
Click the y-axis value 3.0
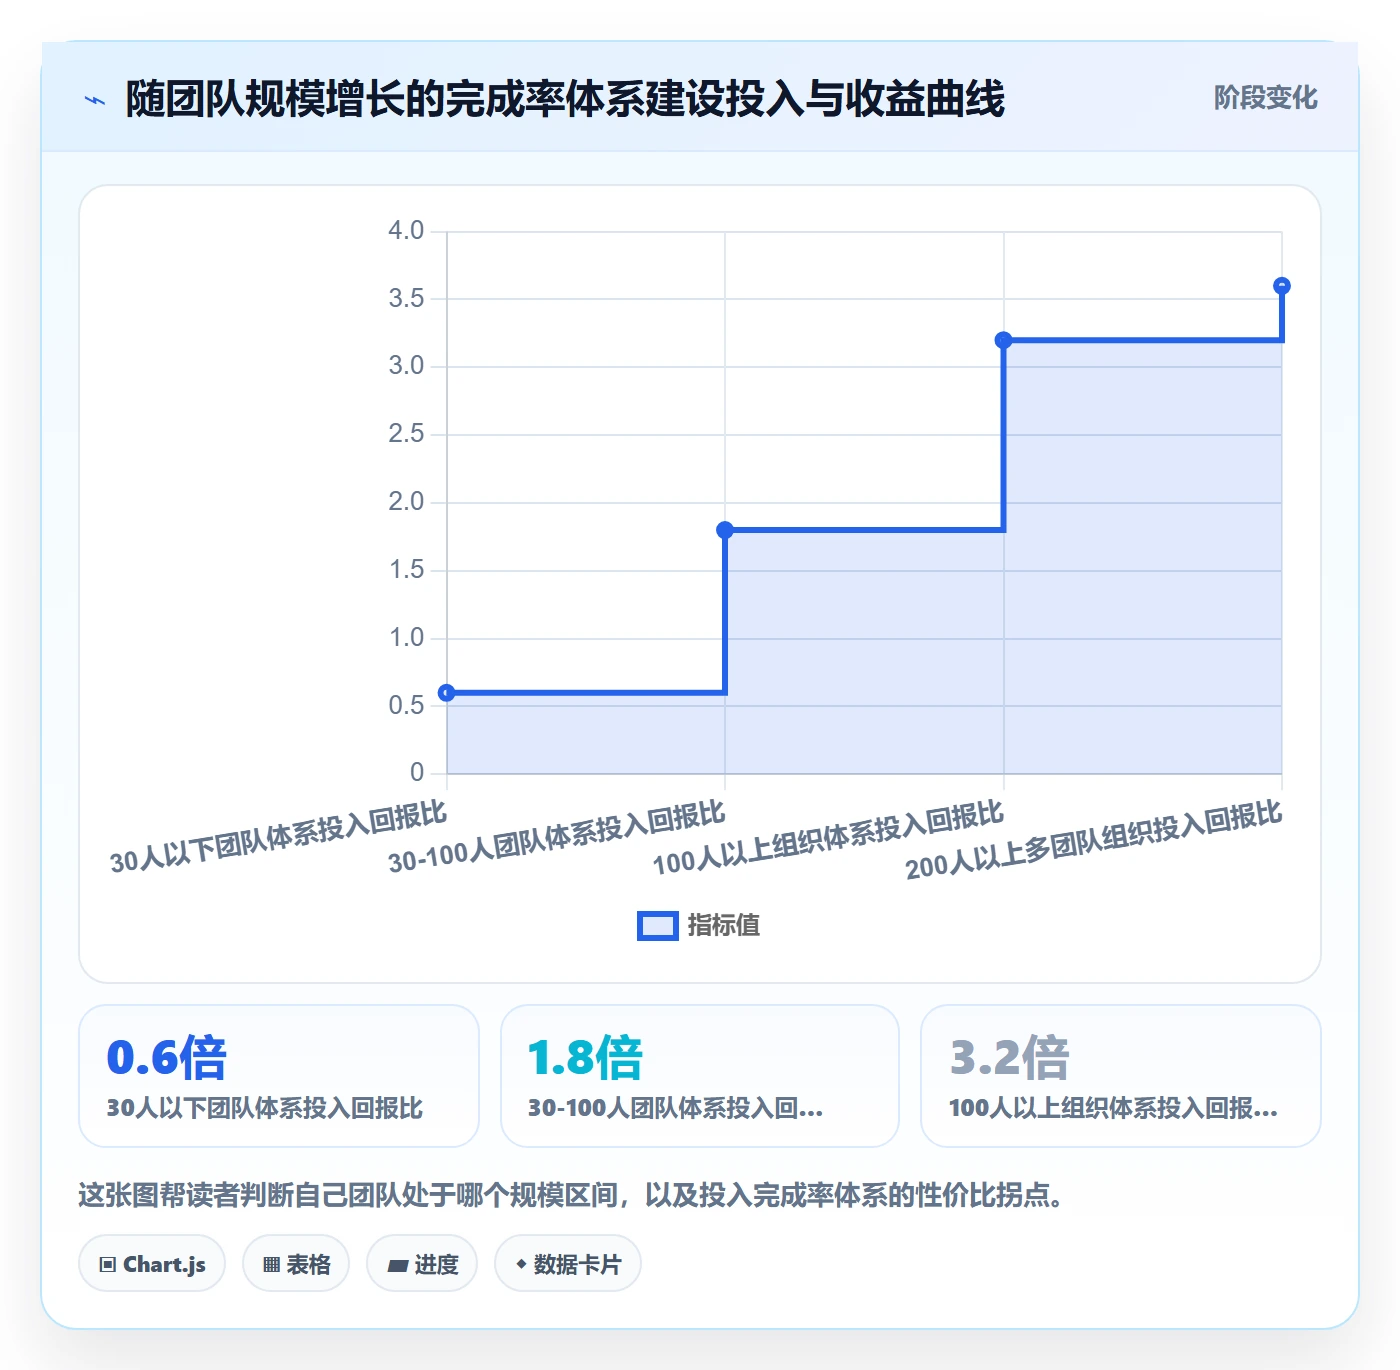(406, 366)
